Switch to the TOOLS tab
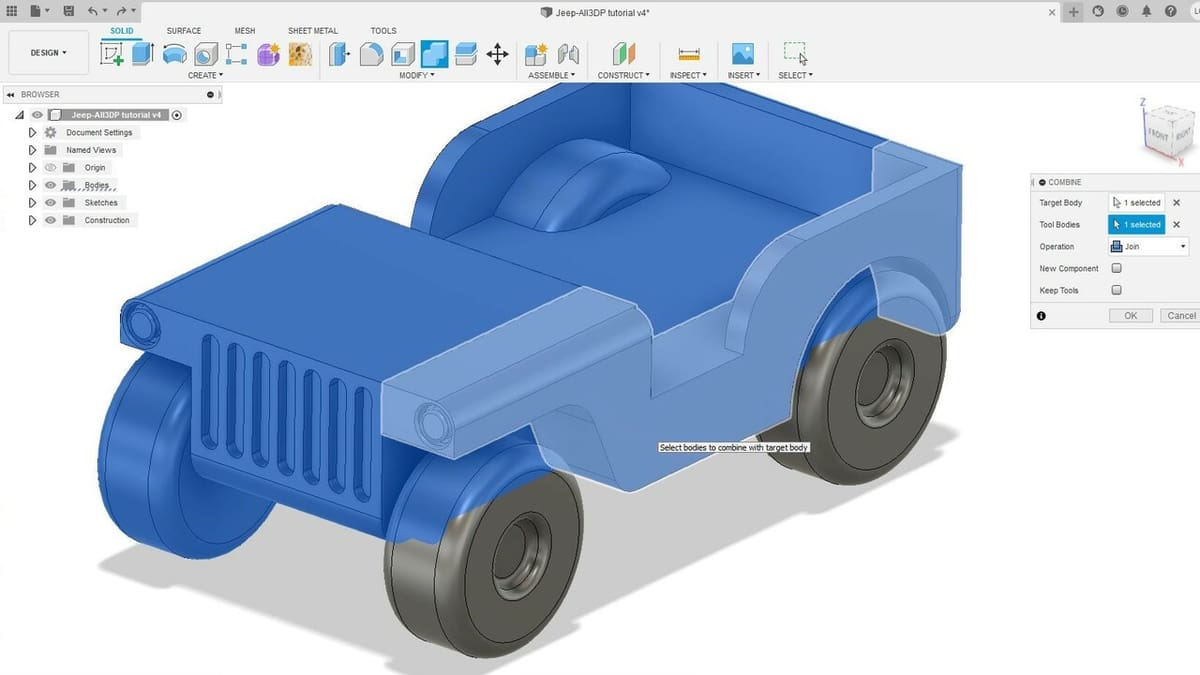Screen dimensions: 1200x675 tap(384, 31)
